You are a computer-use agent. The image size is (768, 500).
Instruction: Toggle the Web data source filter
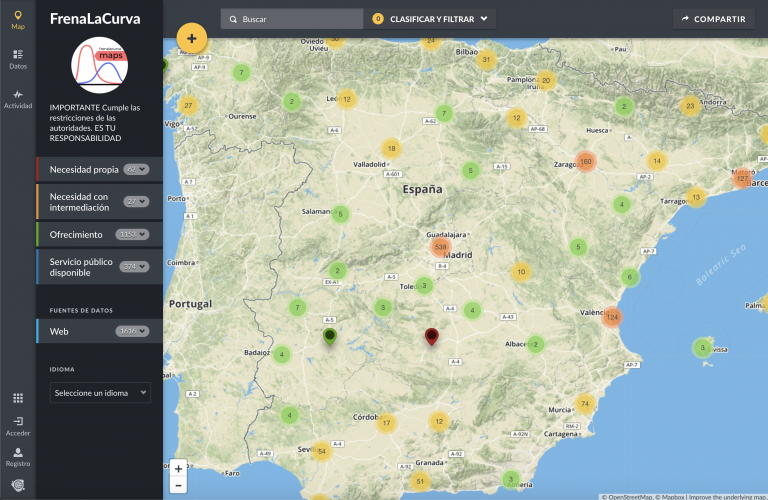point(58,330)
